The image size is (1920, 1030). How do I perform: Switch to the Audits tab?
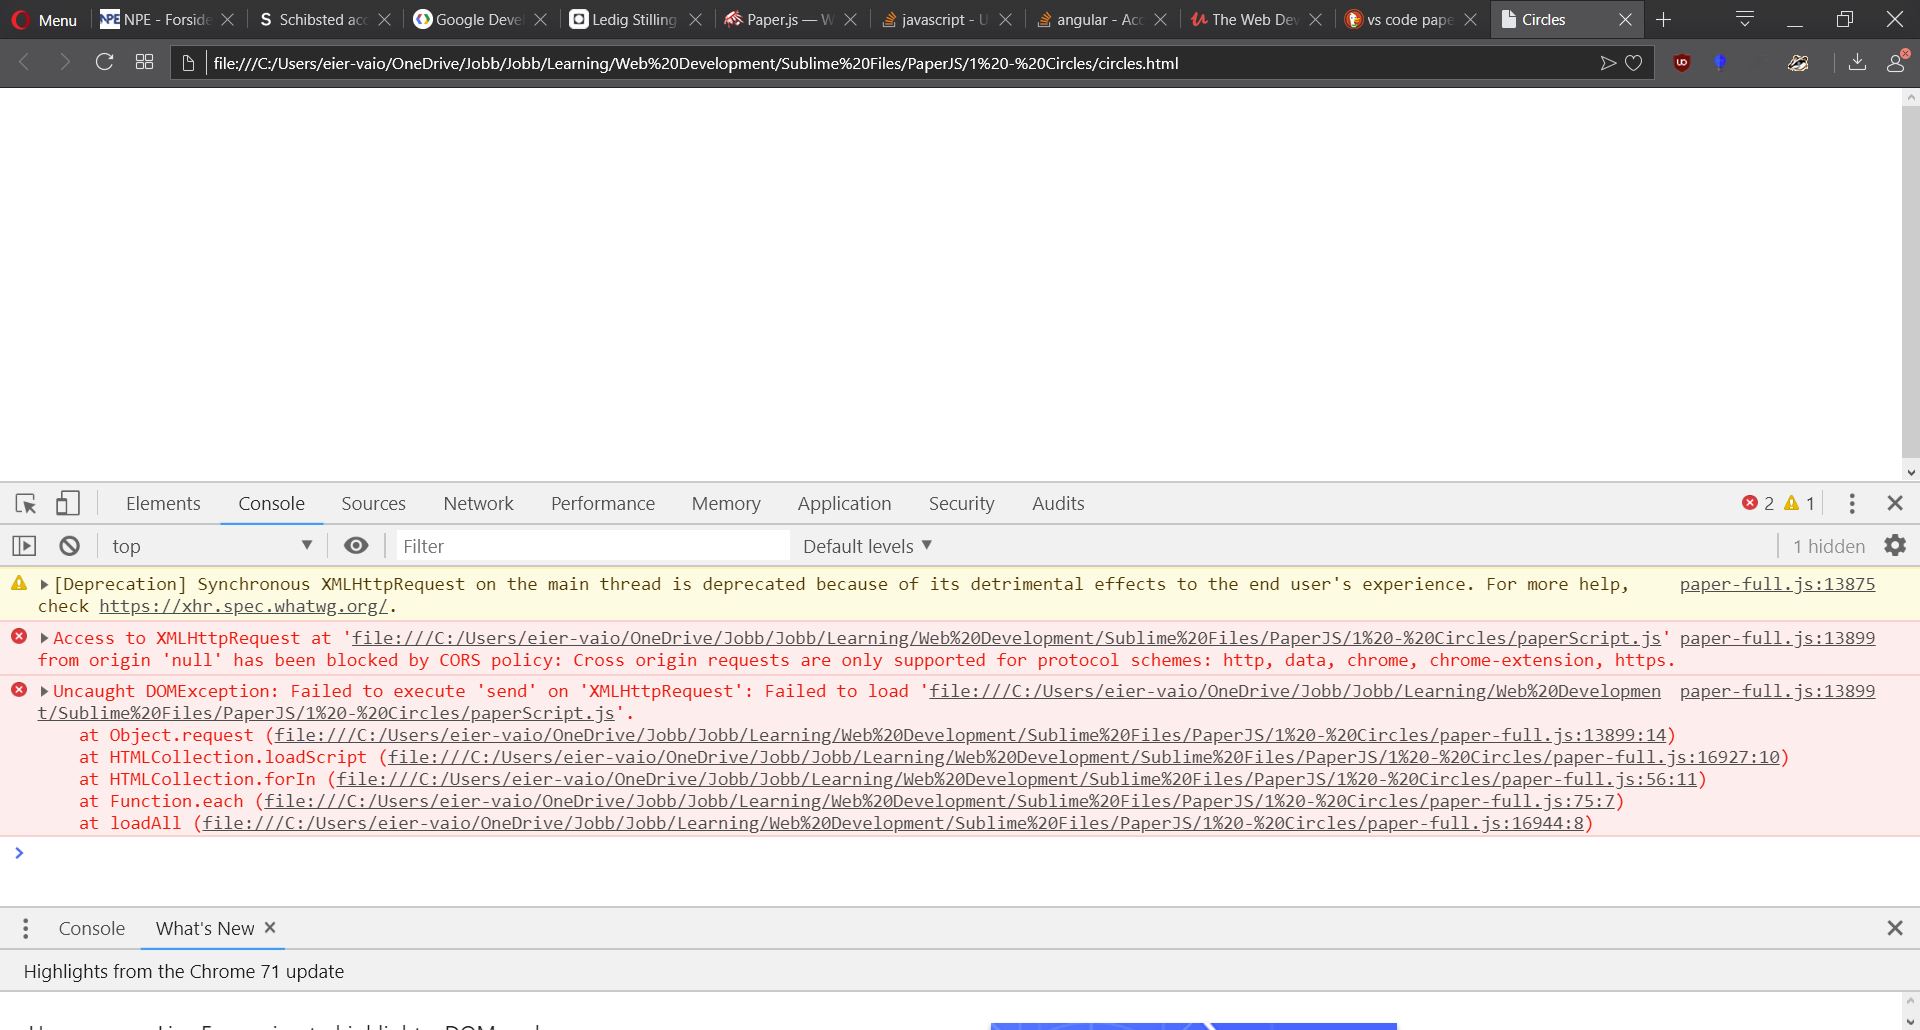point(1058,503)
